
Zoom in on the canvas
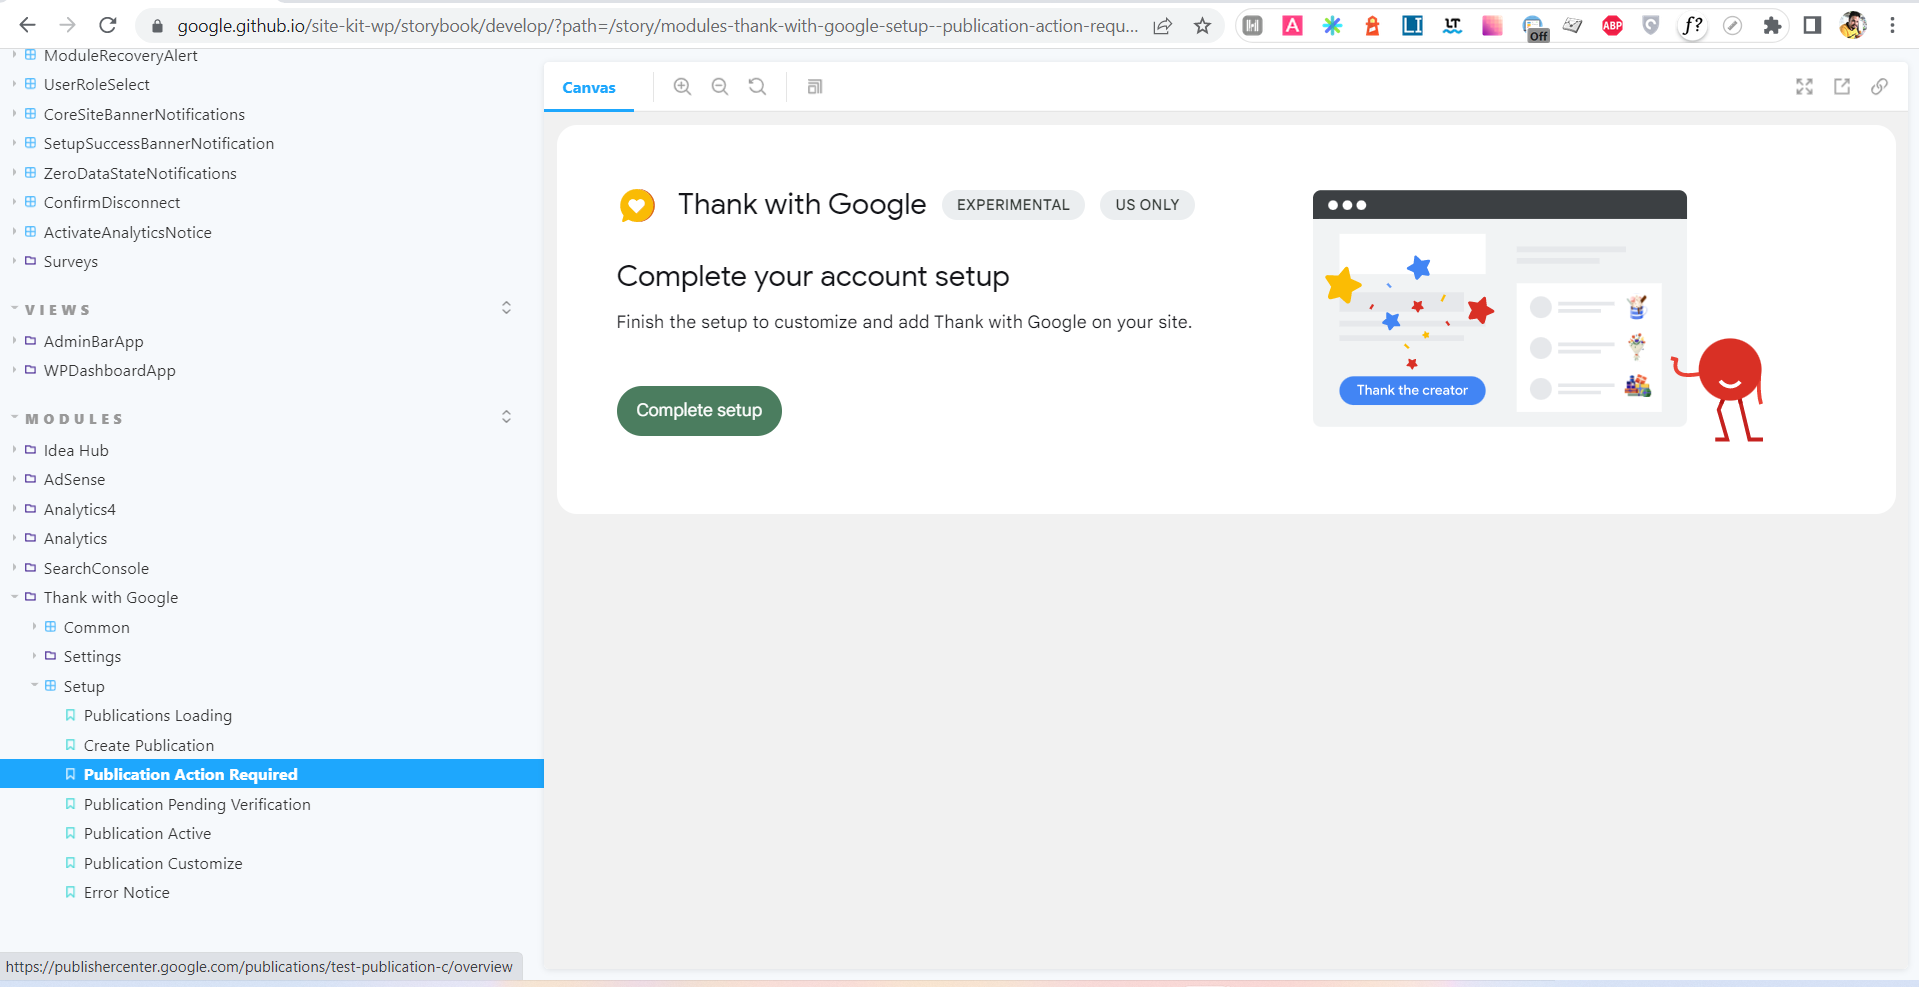(682, 87)
